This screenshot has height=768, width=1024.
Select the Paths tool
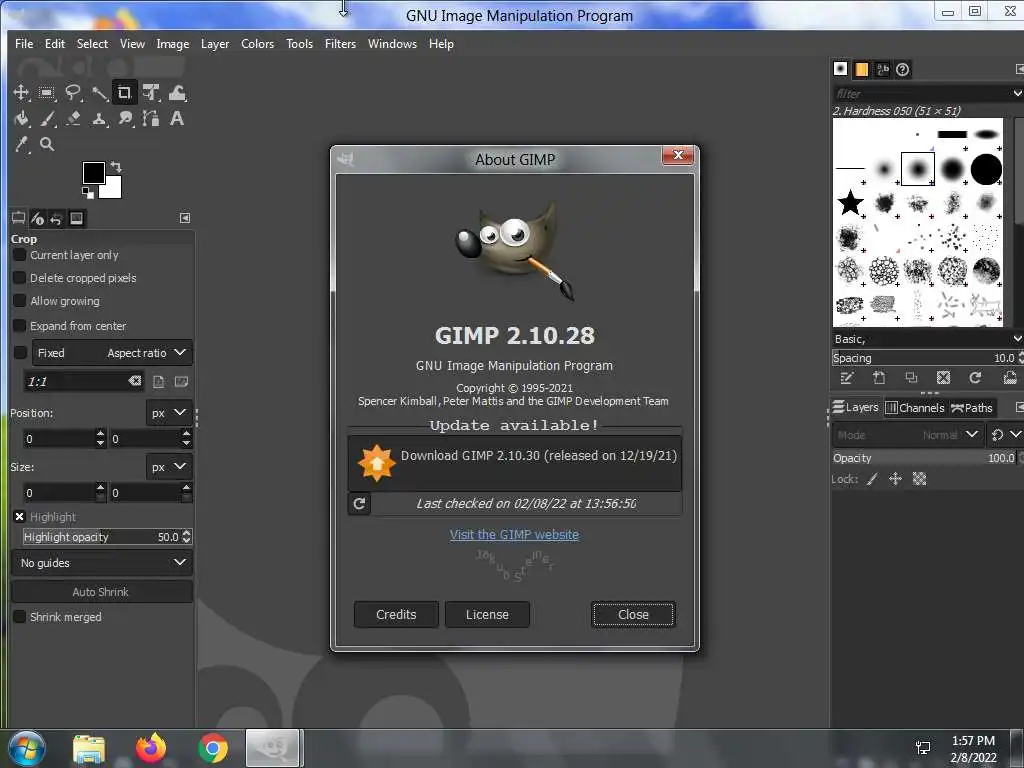coord(151,118)
